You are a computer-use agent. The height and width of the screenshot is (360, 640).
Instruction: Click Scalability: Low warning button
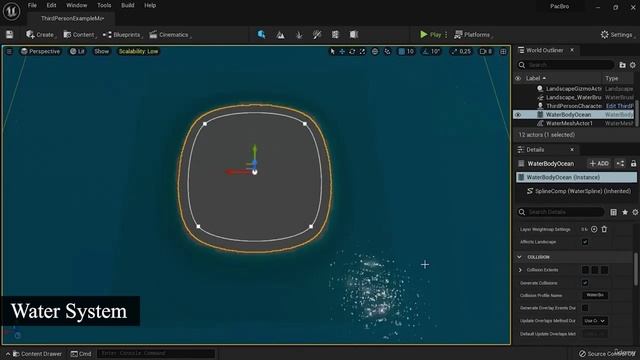point(138,51)
